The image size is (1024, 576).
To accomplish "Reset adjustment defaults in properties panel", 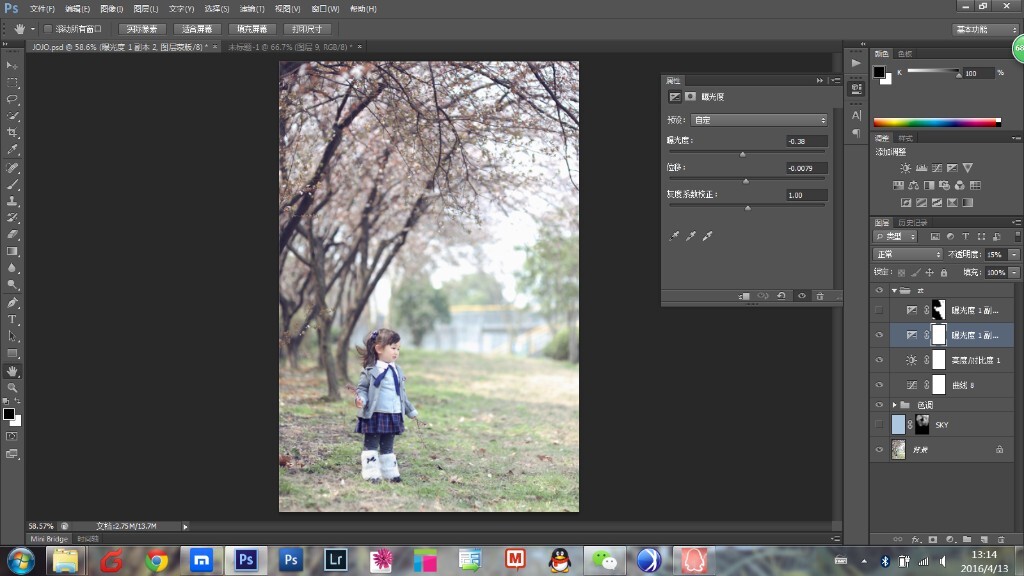I will pos(781,296).
